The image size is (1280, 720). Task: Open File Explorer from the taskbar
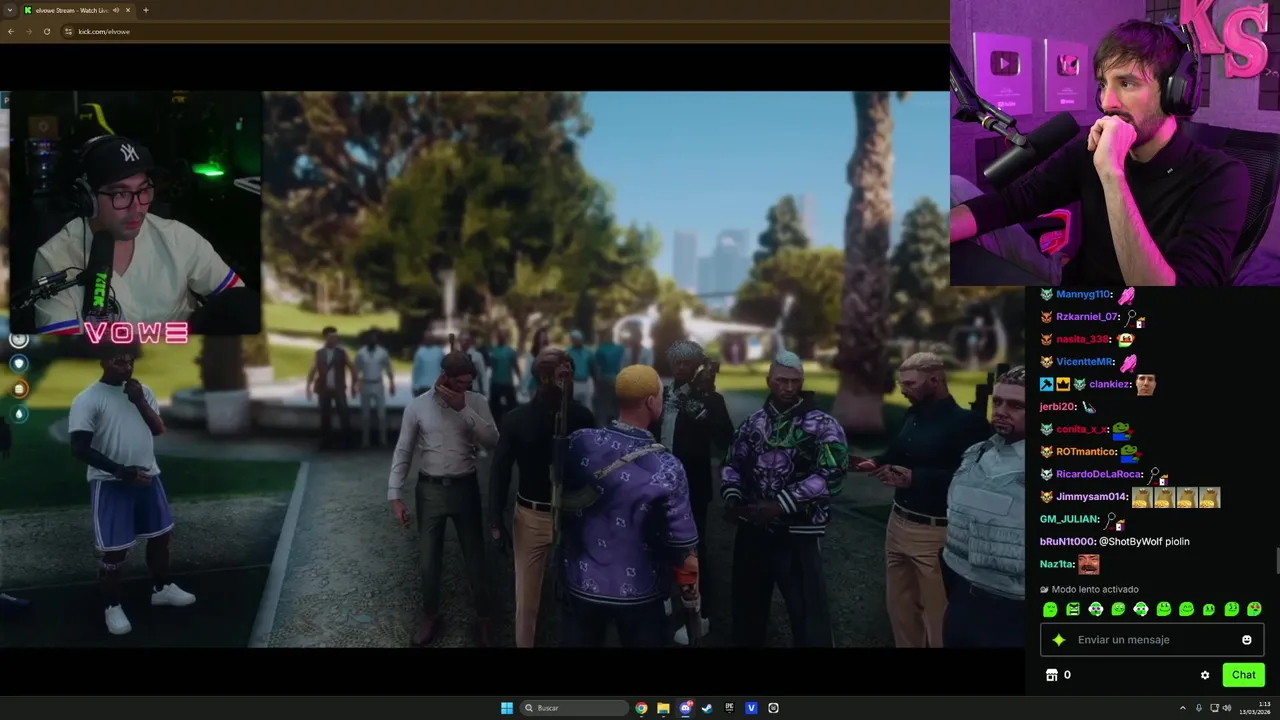pos(663,708)
